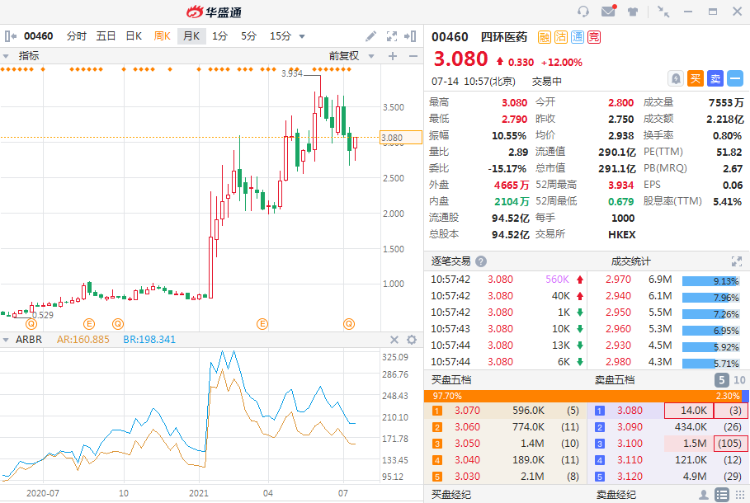Open the skin theme shirt icon

pyautogui.click(x=633, y=11)
